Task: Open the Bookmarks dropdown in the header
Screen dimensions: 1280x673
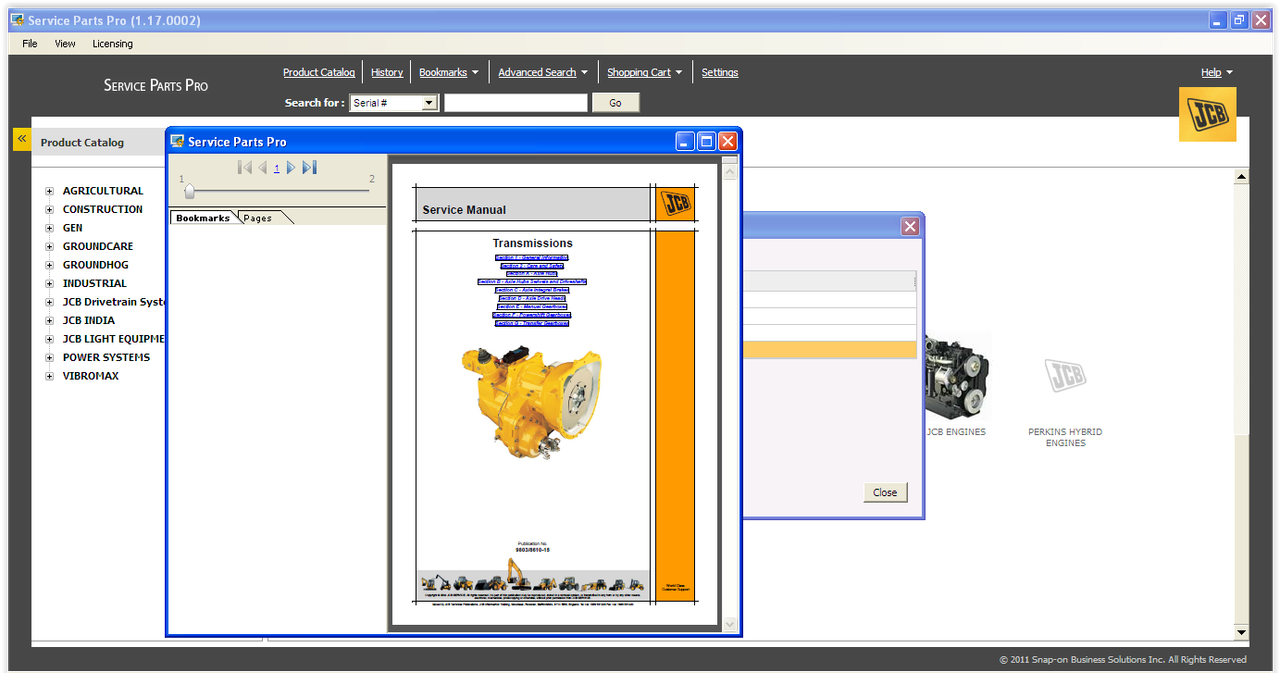Action: coord(449,72)
